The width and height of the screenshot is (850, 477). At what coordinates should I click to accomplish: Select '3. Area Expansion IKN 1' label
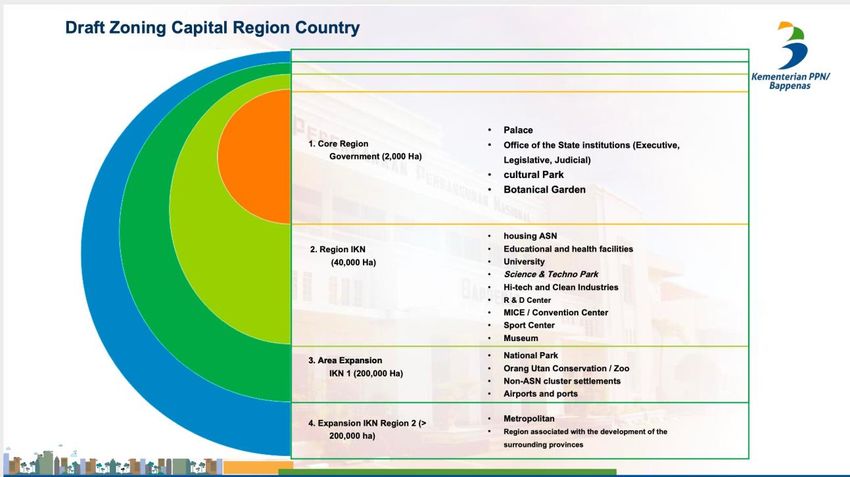(x=355, y=367)
